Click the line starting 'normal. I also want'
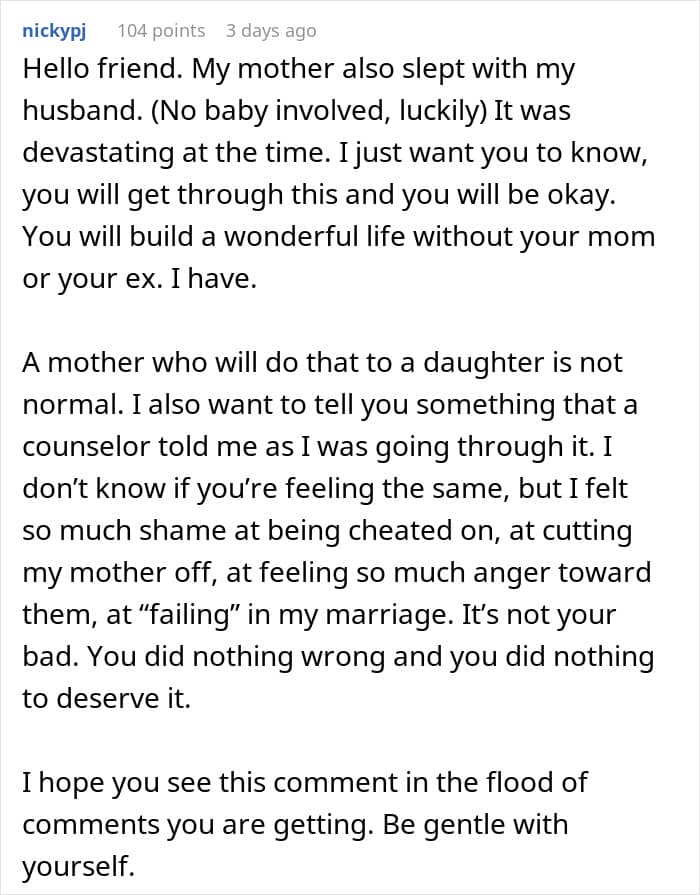Screen dimensions: 700x895 click(x=330, y=405)
